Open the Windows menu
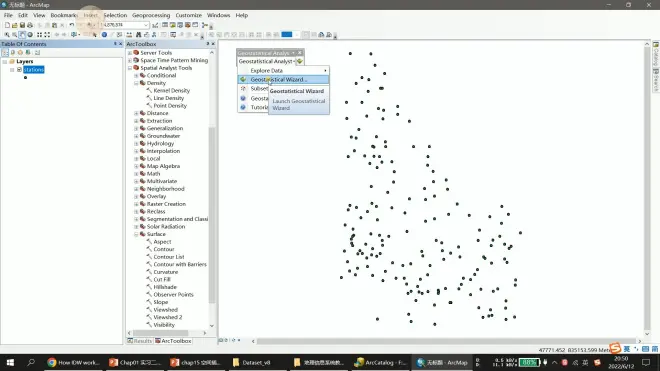This screenshot has height=371, width=660. [218, 15]
